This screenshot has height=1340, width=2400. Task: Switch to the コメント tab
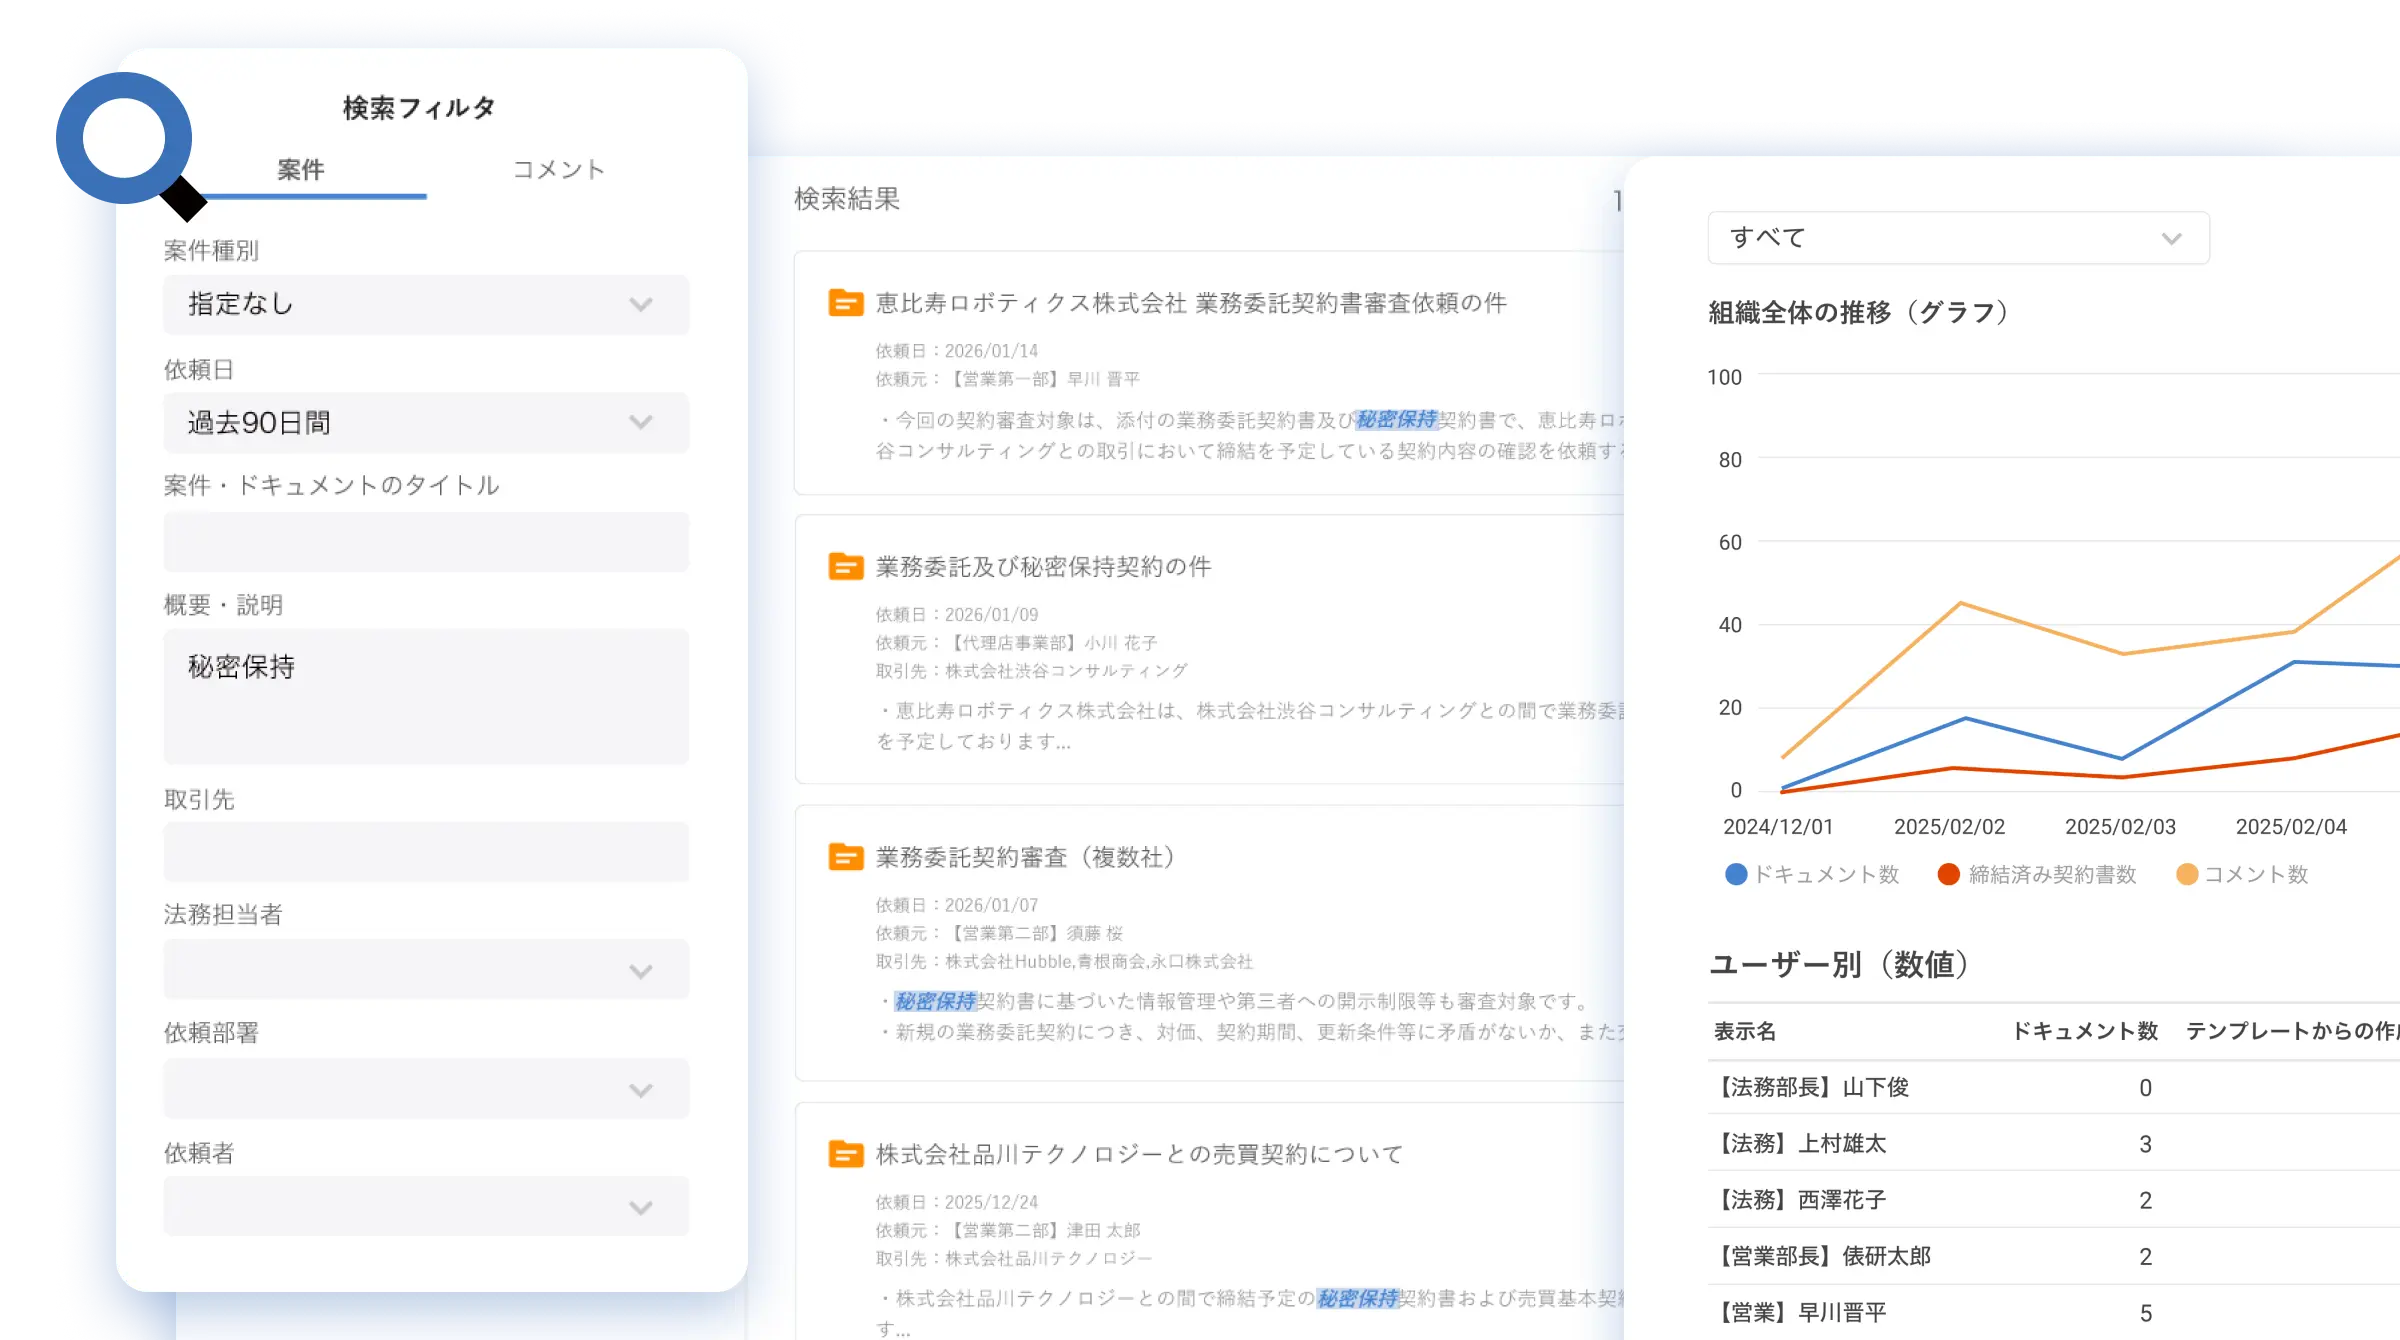click(558, 169)
